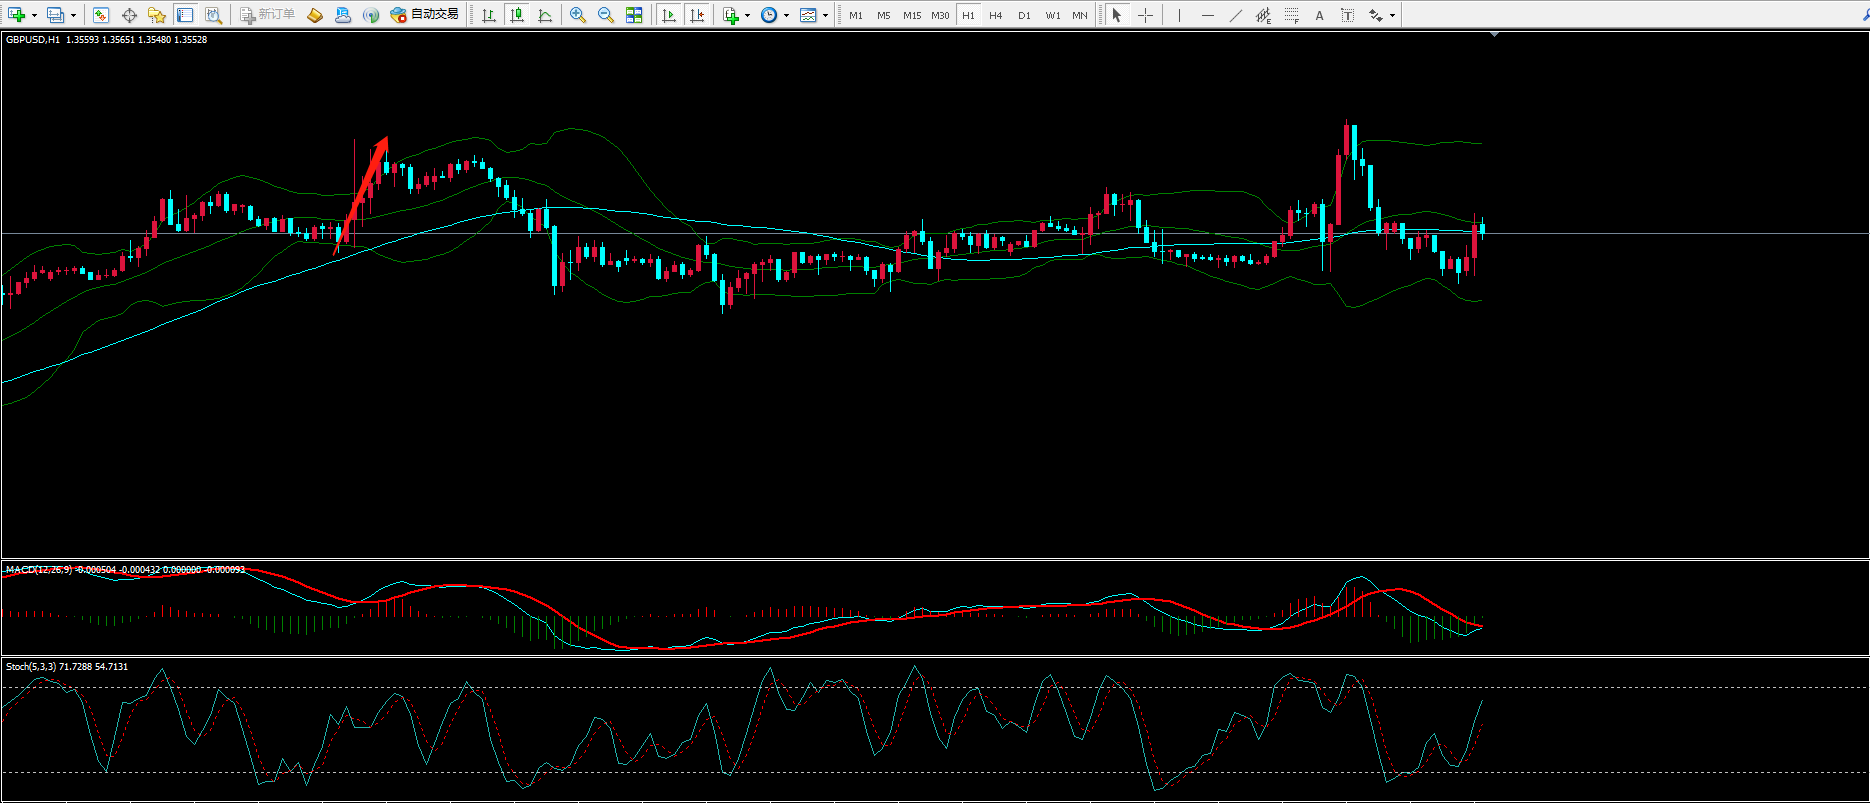Switch chart to line chart mode
Image resolution: width=1870 pixels, height=803 pixels.
545,15
